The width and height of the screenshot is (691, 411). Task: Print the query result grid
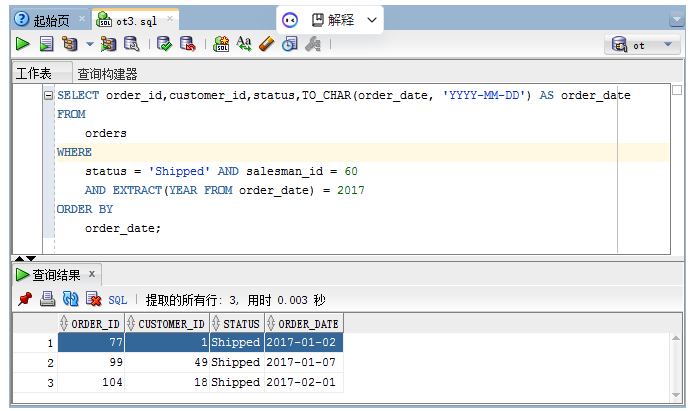pyautogui.click(x=47, y=299)
